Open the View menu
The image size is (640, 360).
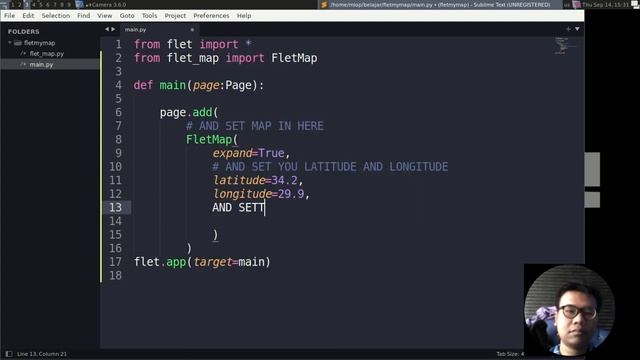coord(104,16)
